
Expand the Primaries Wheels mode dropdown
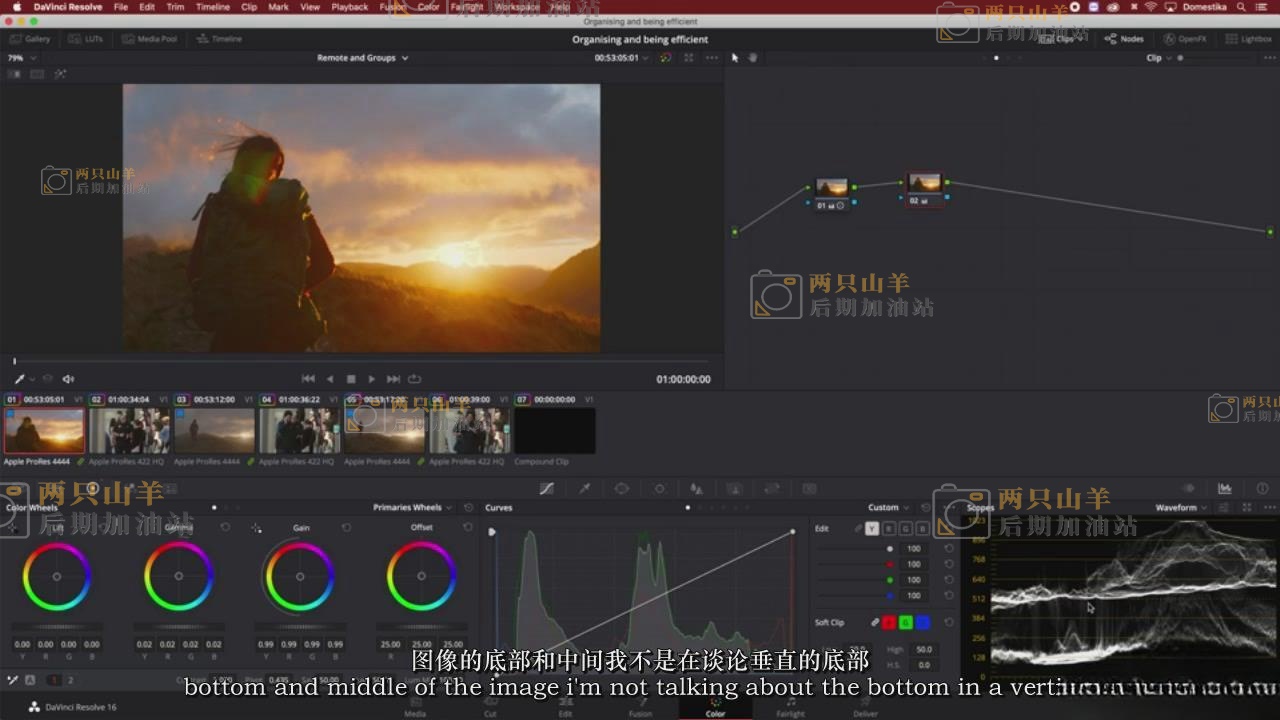(x=412, y=507)
